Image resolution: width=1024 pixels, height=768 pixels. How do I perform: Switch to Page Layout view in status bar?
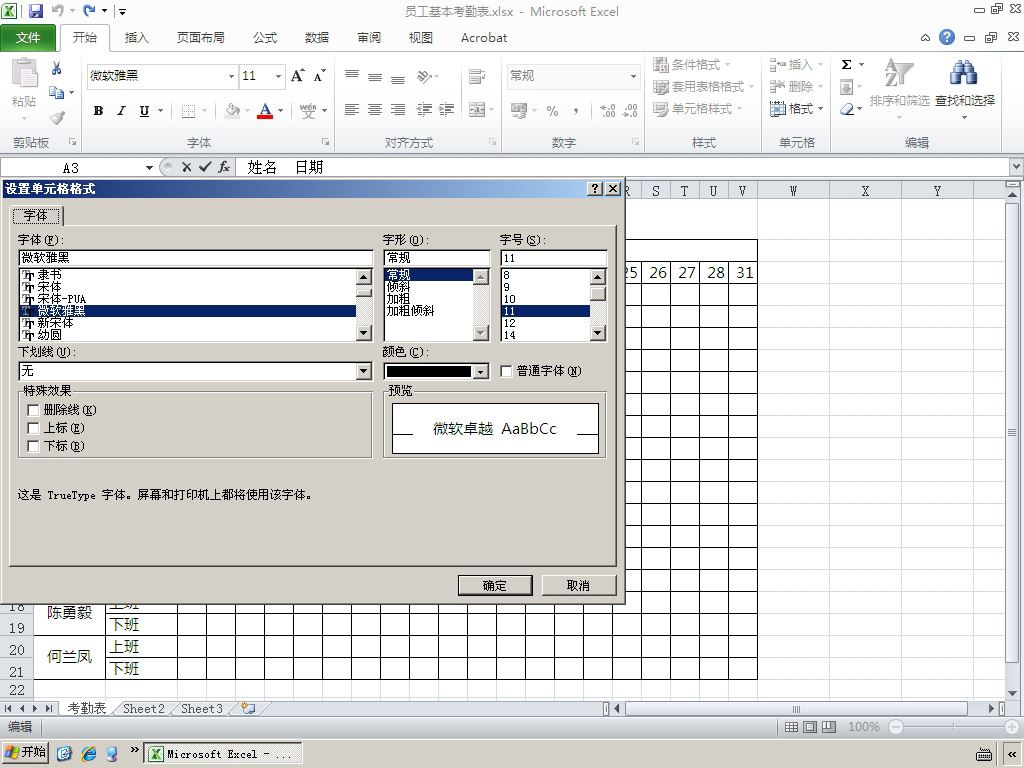click(810, 727)
